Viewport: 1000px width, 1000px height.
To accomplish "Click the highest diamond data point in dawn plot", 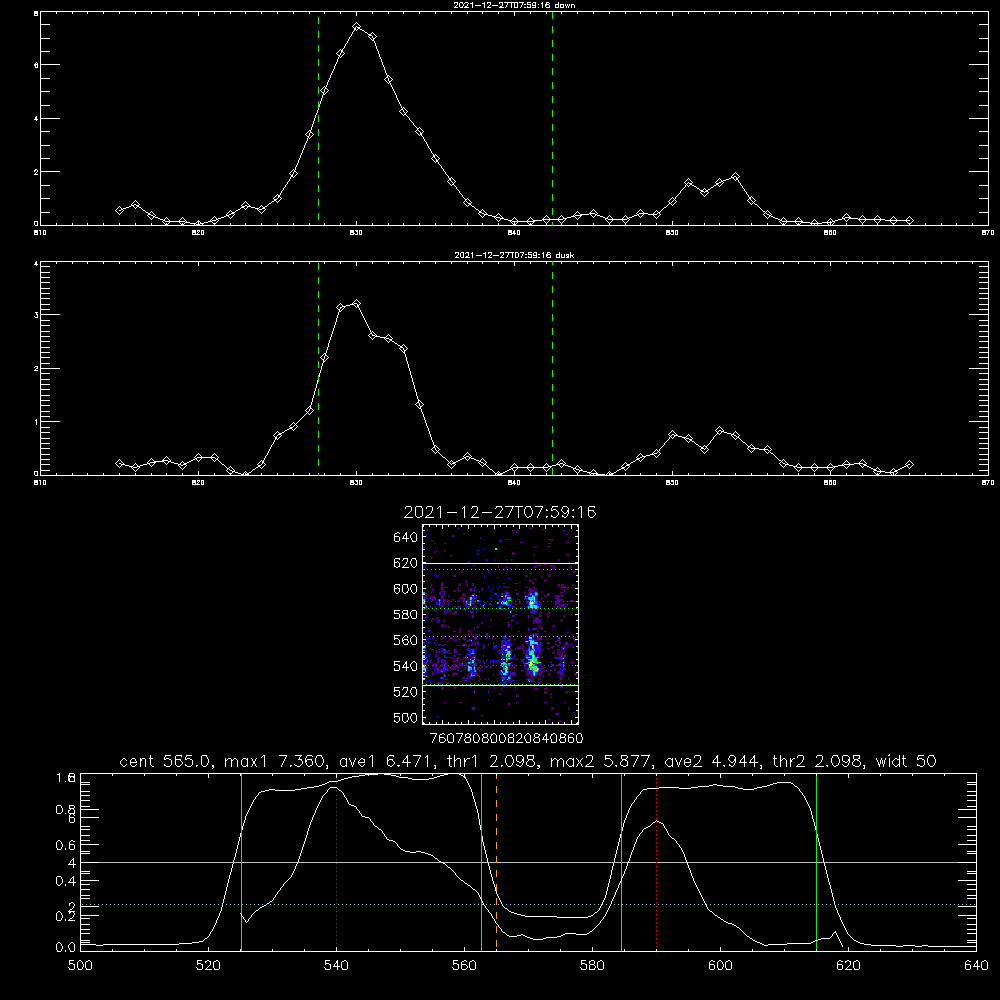I will click(357, 27).
